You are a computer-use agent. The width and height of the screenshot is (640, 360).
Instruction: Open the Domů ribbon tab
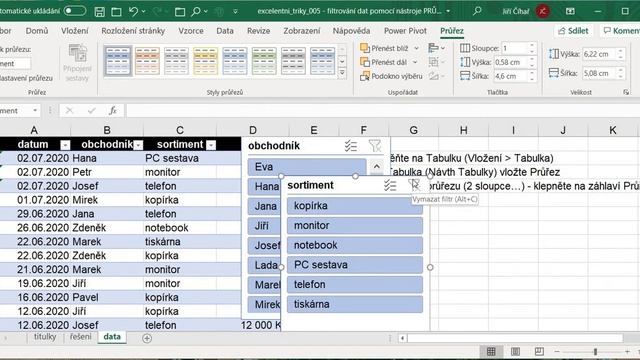(37, 31)
